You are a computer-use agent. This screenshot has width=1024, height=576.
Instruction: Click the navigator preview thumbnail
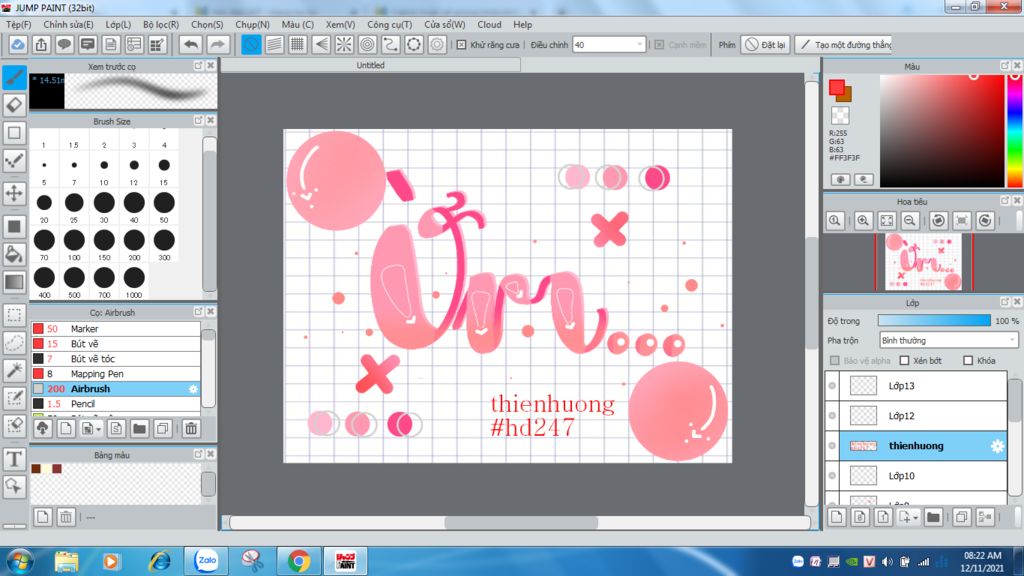tap(923, 262)
